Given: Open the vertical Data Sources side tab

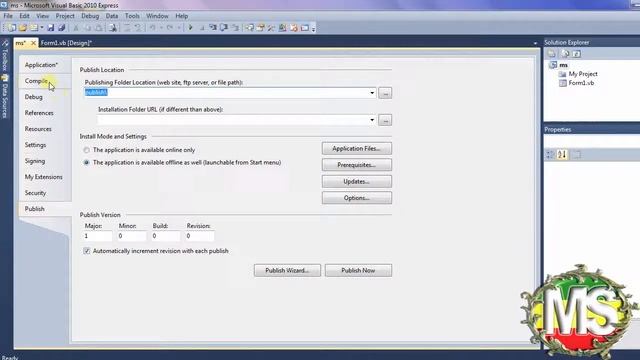Looking at the screenshot, I should [5, 97].
